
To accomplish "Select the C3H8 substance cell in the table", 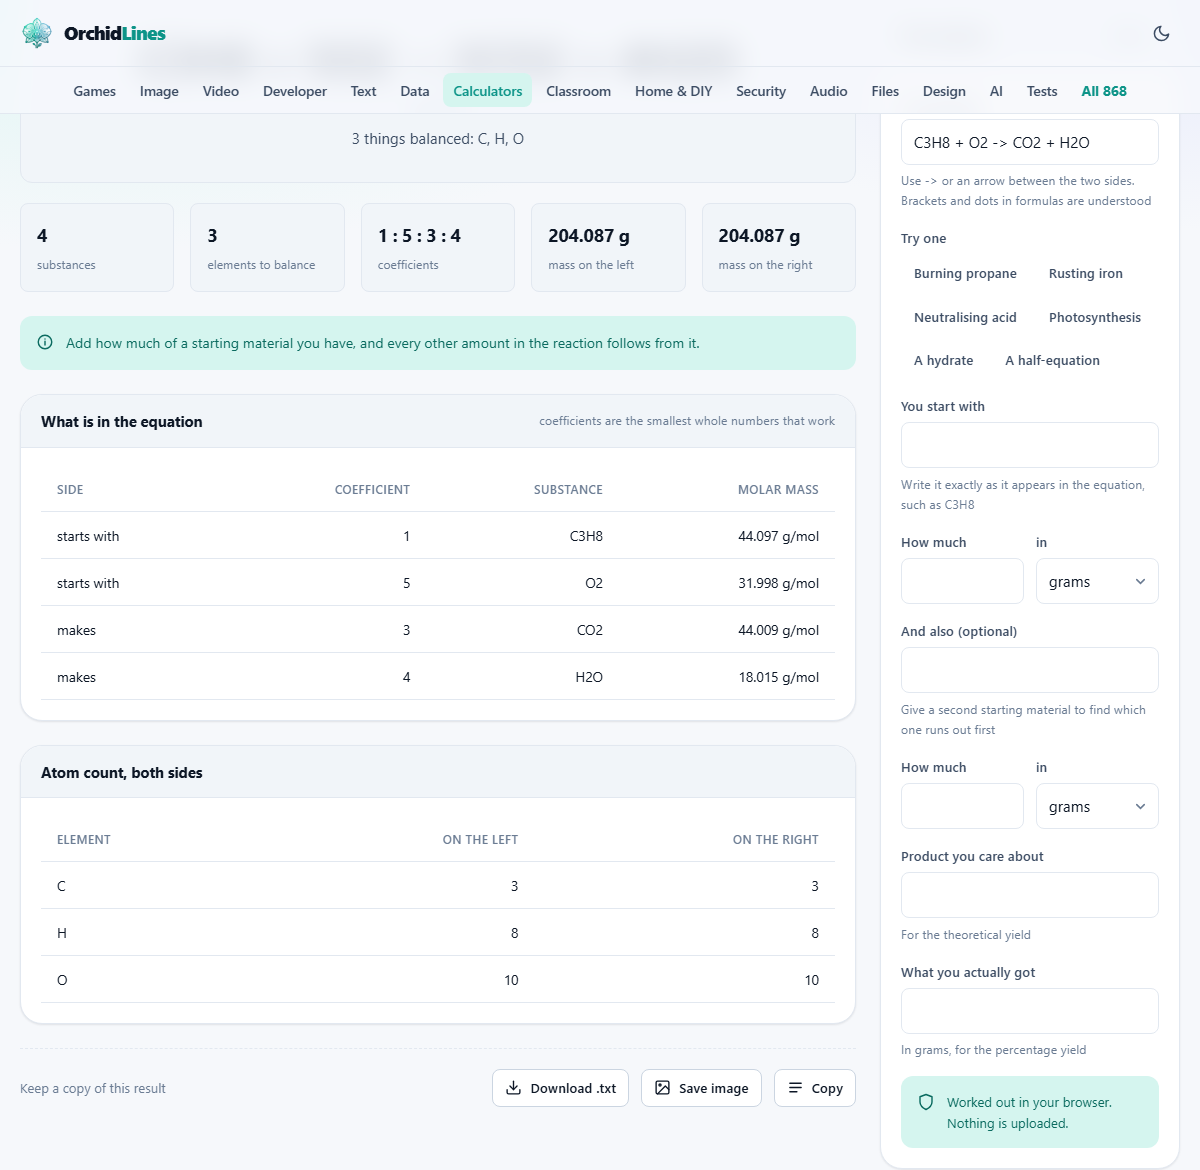I will [x=586, y=536].
